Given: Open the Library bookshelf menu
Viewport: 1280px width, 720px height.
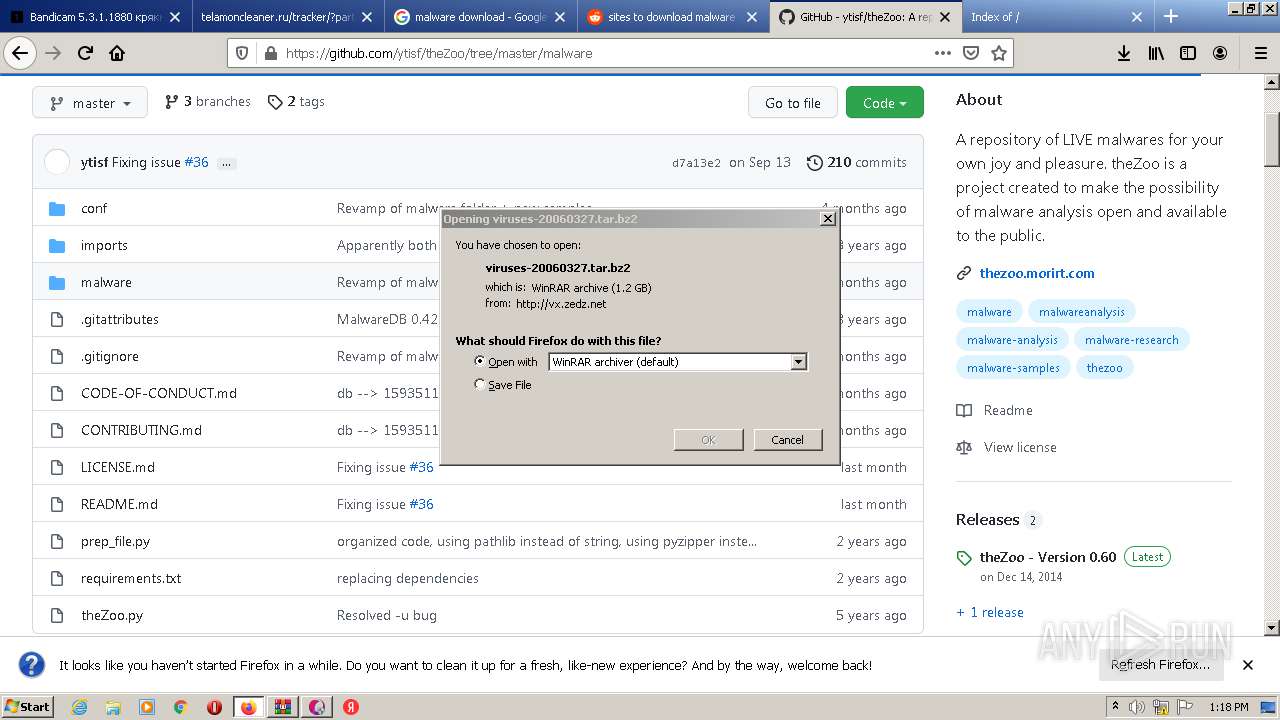Looking at the screenshot, I should 1156,53.
